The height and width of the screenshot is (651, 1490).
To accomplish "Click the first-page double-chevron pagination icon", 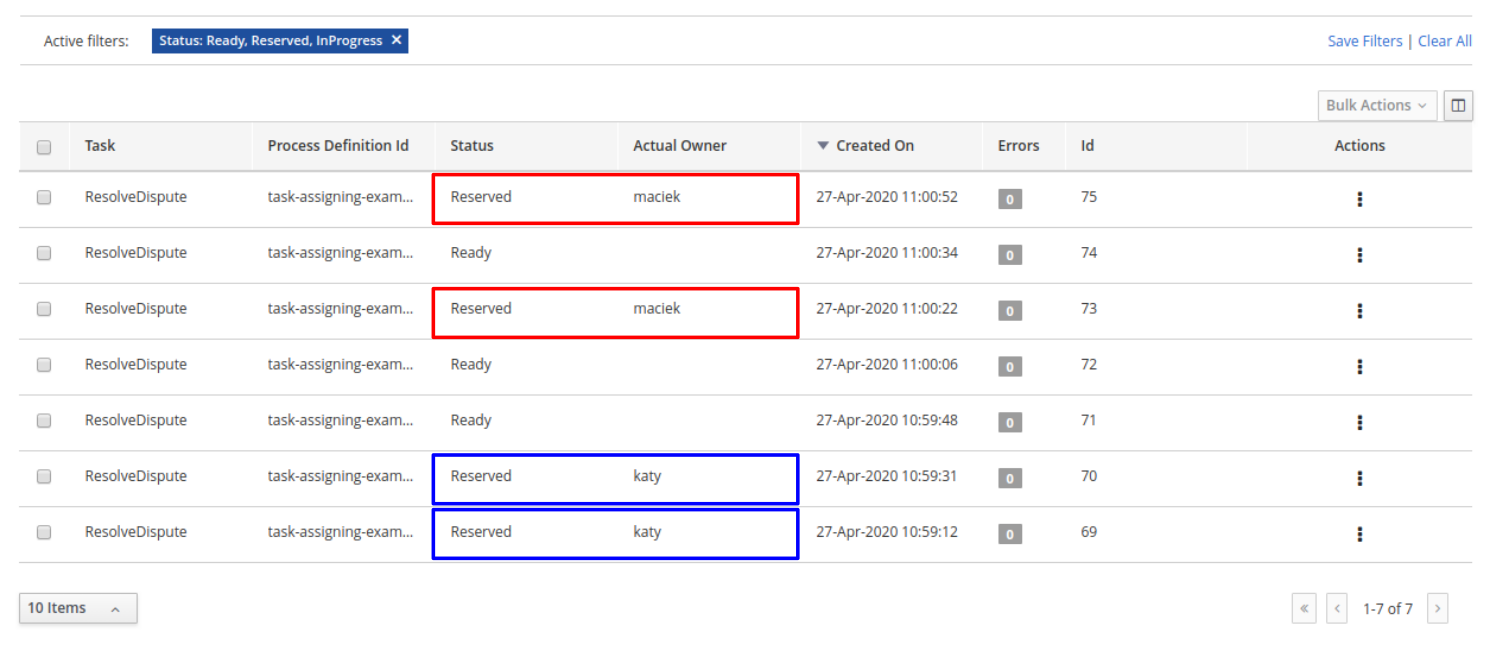I will tap(1304, 608).
